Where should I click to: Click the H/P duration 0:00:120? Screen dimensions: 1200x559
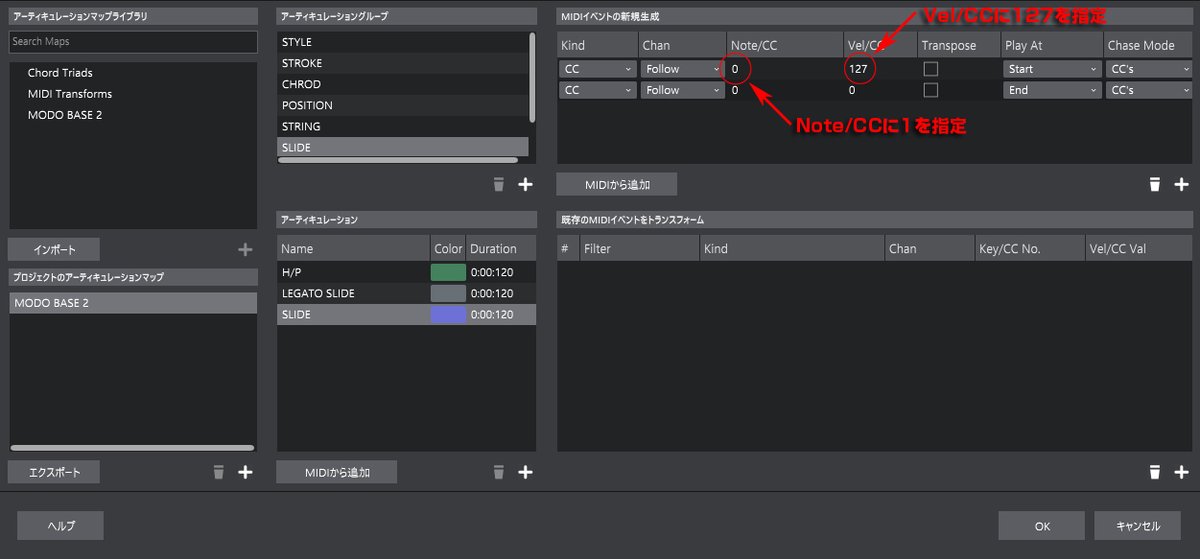[493, 272]
